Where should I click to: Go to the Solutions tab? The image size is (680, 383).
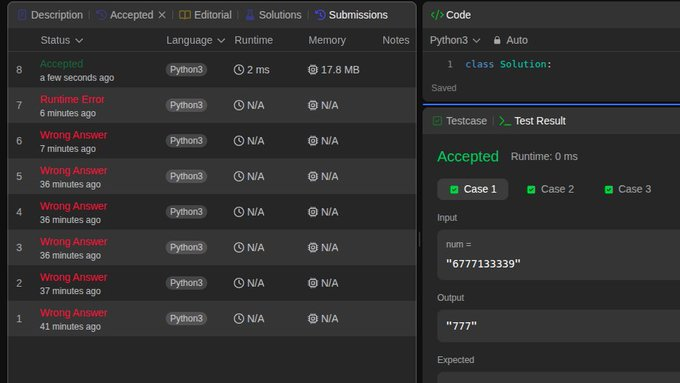click(x=273, y=15)
